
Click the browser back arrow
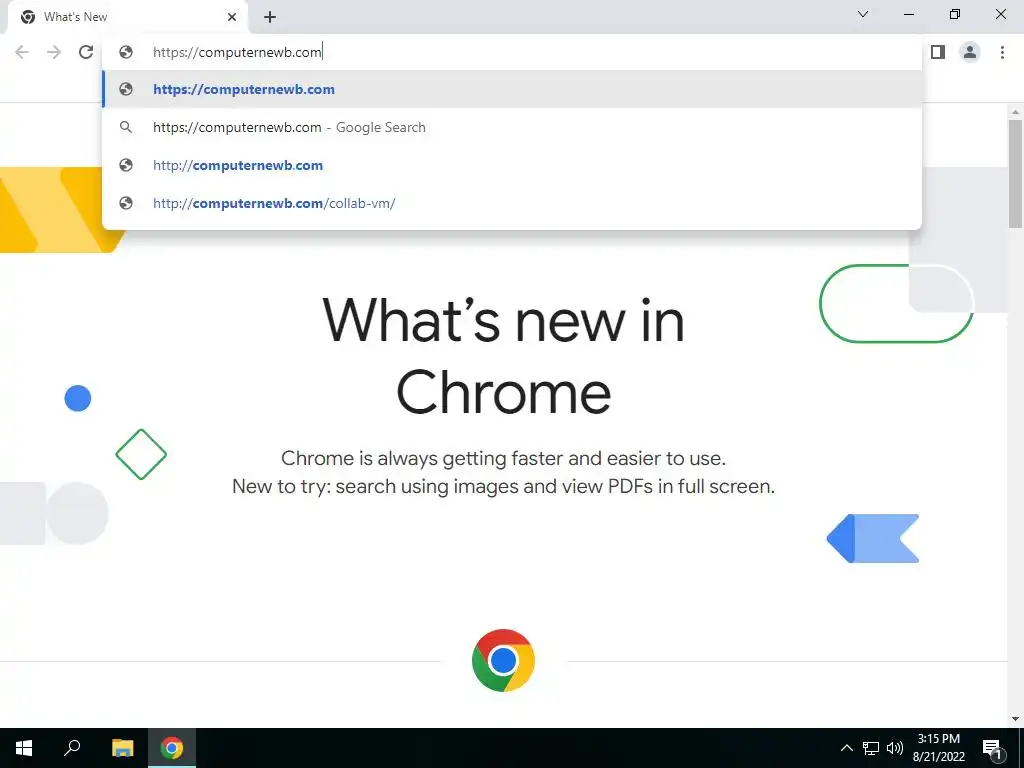click(x=22, y=52)
